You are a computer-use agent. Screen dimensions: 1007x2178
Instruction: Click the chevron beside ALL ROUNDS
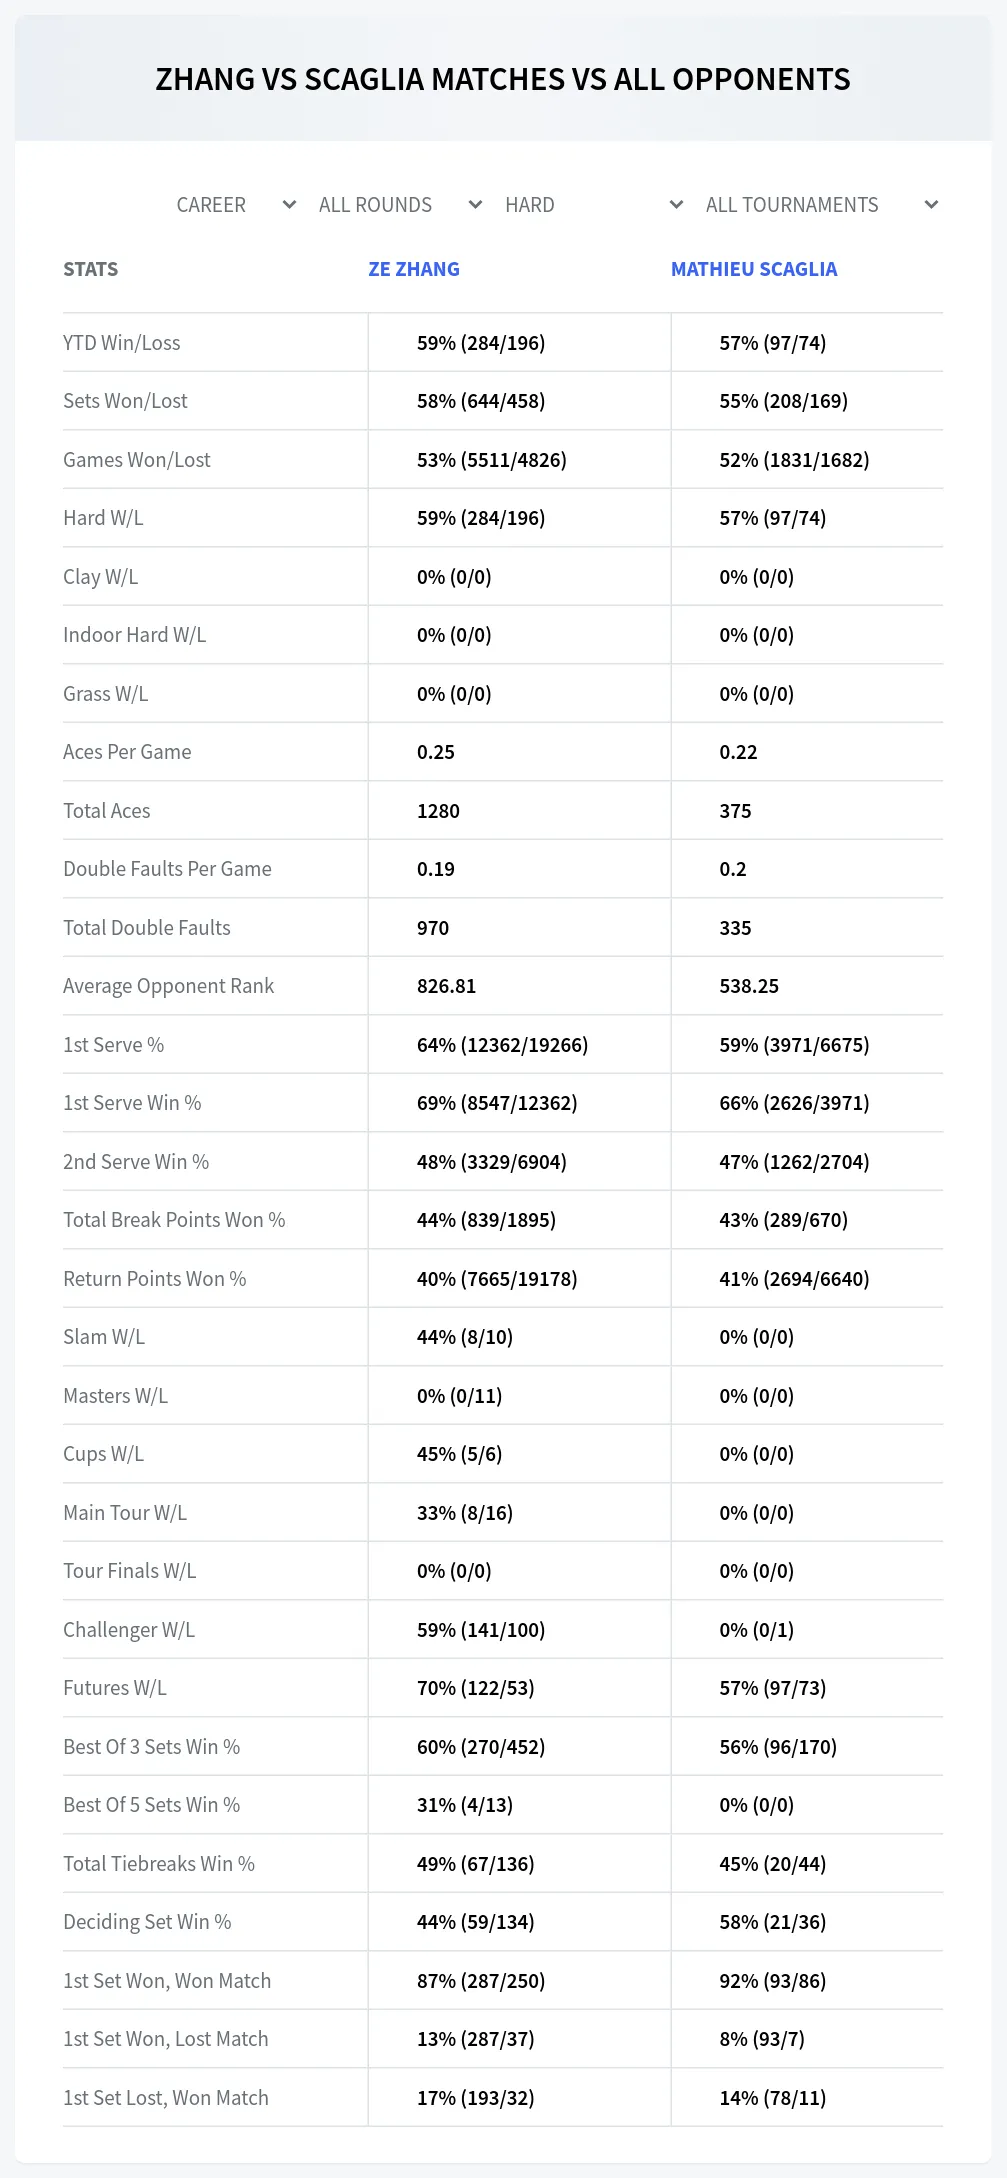point(476,205)
